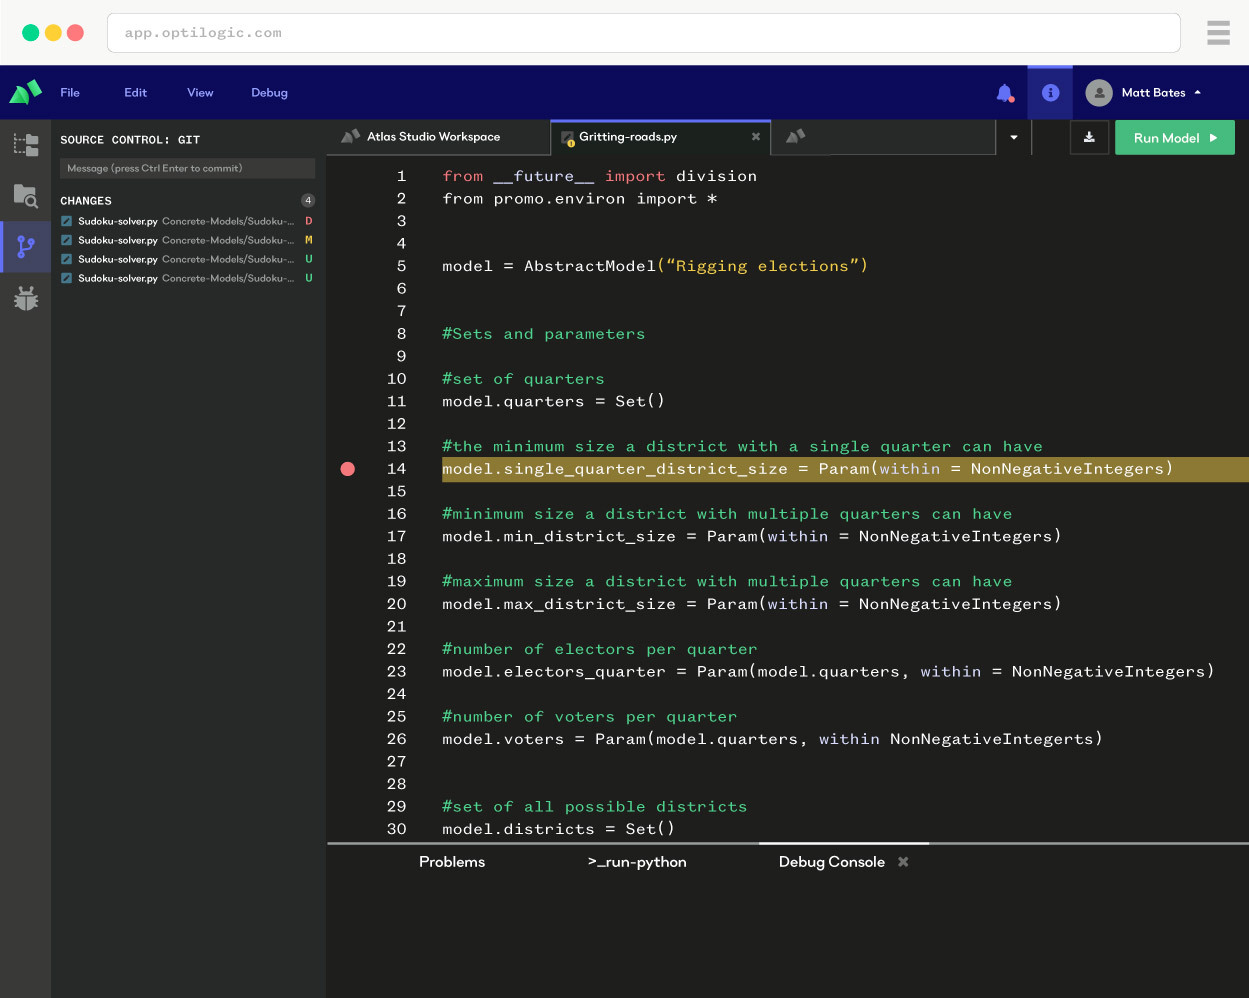The image size is (1249, 998).
Task: Switch to the >_run-python terminal tab
Action: coord(637,862)
